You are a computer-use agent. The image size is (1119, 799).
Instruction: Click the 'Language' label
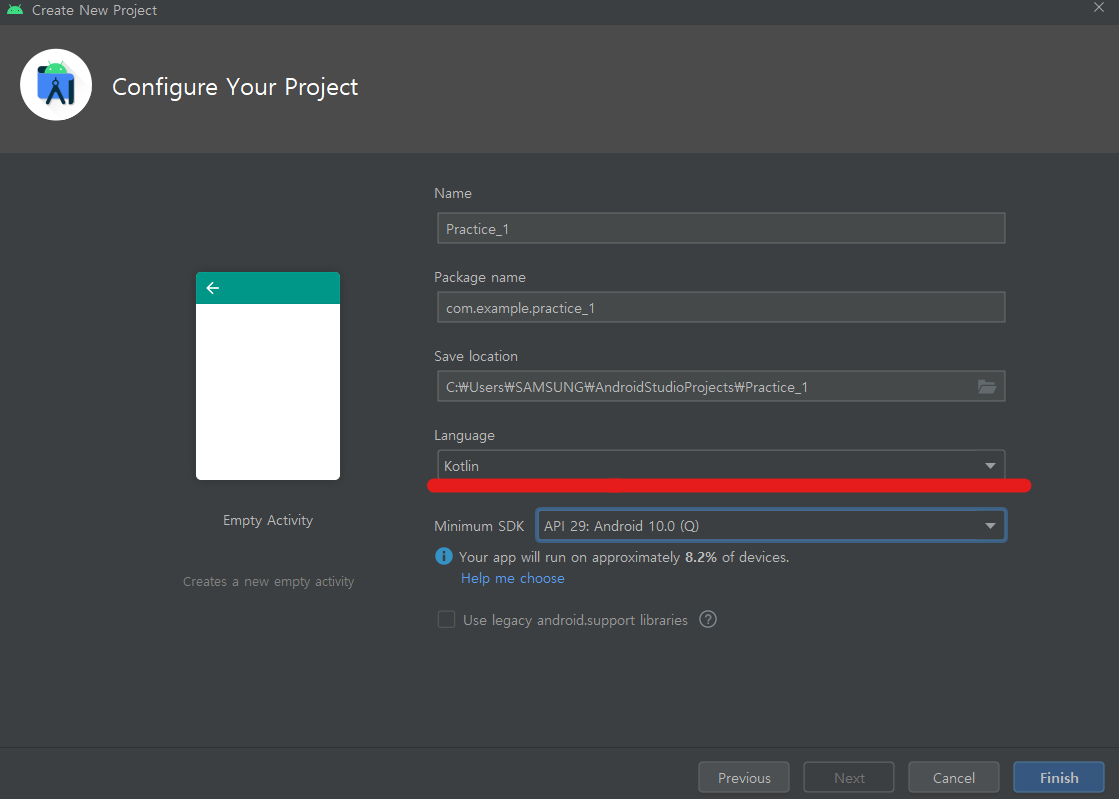pyautogui.click(x=464, y=435)
